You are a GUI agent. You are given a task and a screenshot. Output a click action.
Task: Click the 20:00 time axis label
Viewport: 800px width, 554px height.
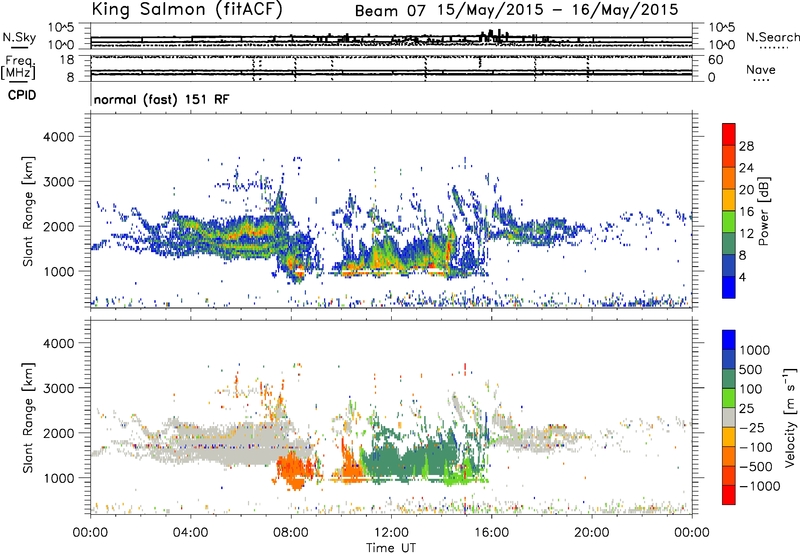tap(592, 533)
